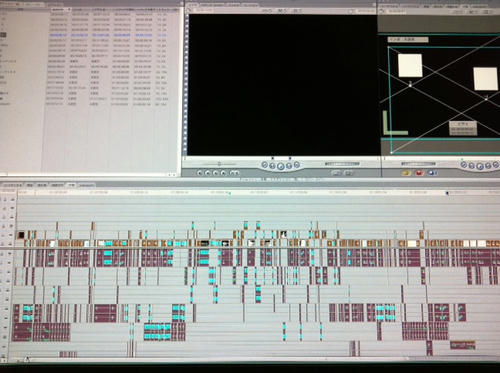Select the leftmost sequence tab in the Timeline

click(x=13, y=185)
